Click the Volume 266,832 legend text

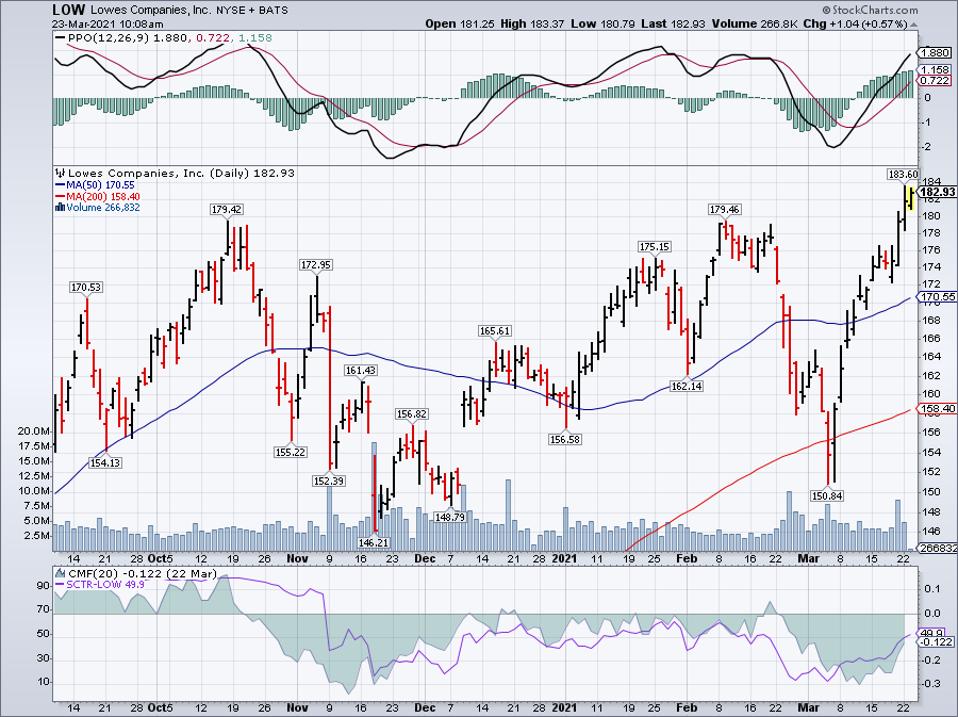pos(103,208)
